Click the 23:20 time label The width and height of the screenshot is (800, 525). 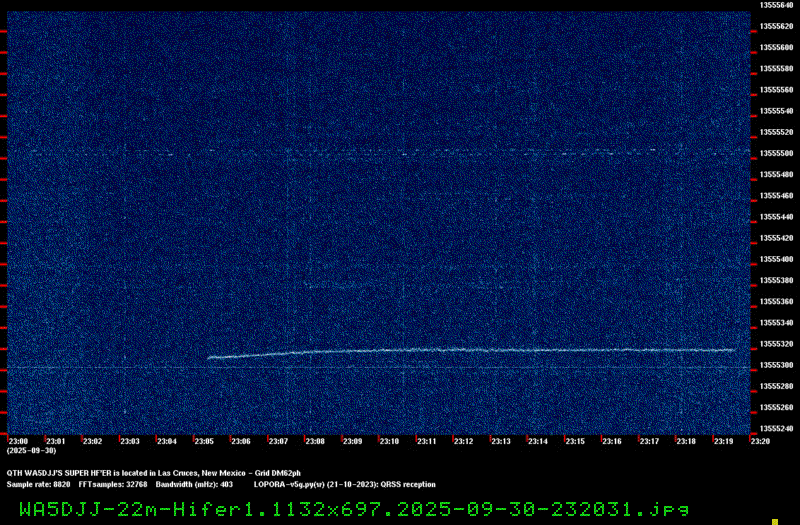tap(760, 441)
